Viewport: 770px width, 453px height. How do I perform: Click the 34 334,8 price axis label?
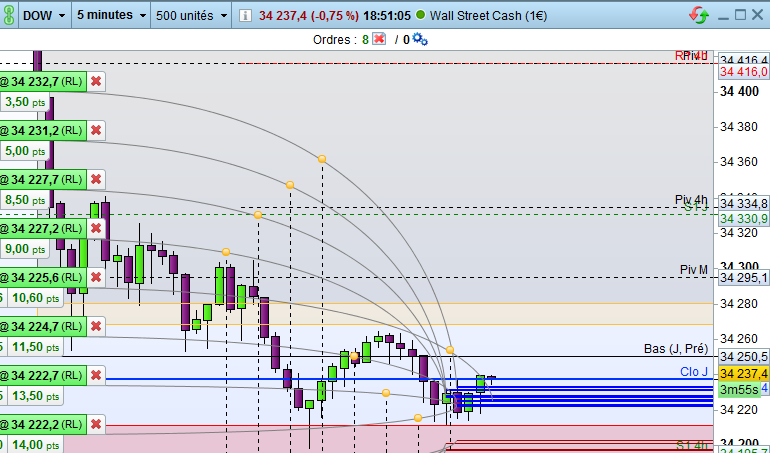(743, 203)
